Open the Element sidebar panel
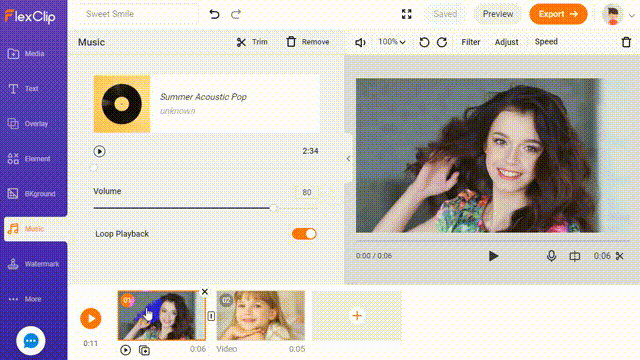This screenshot has height=360, width=640. pos(29,159)
